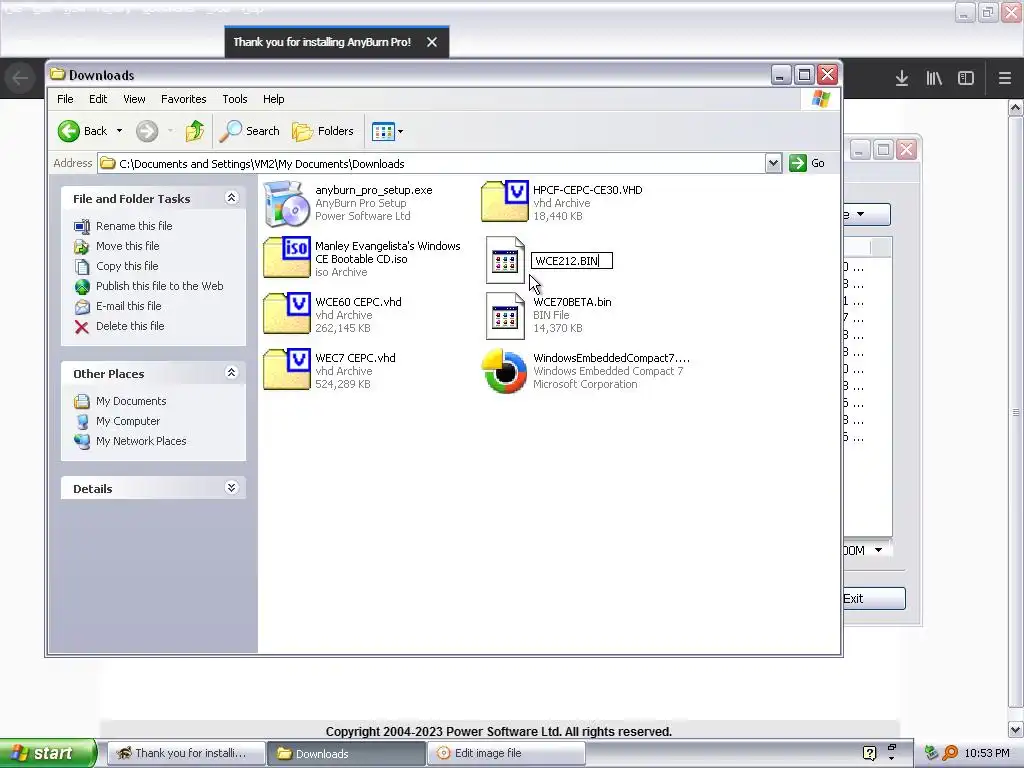Click Exit in the Edit image window

(x=874, y=598)
